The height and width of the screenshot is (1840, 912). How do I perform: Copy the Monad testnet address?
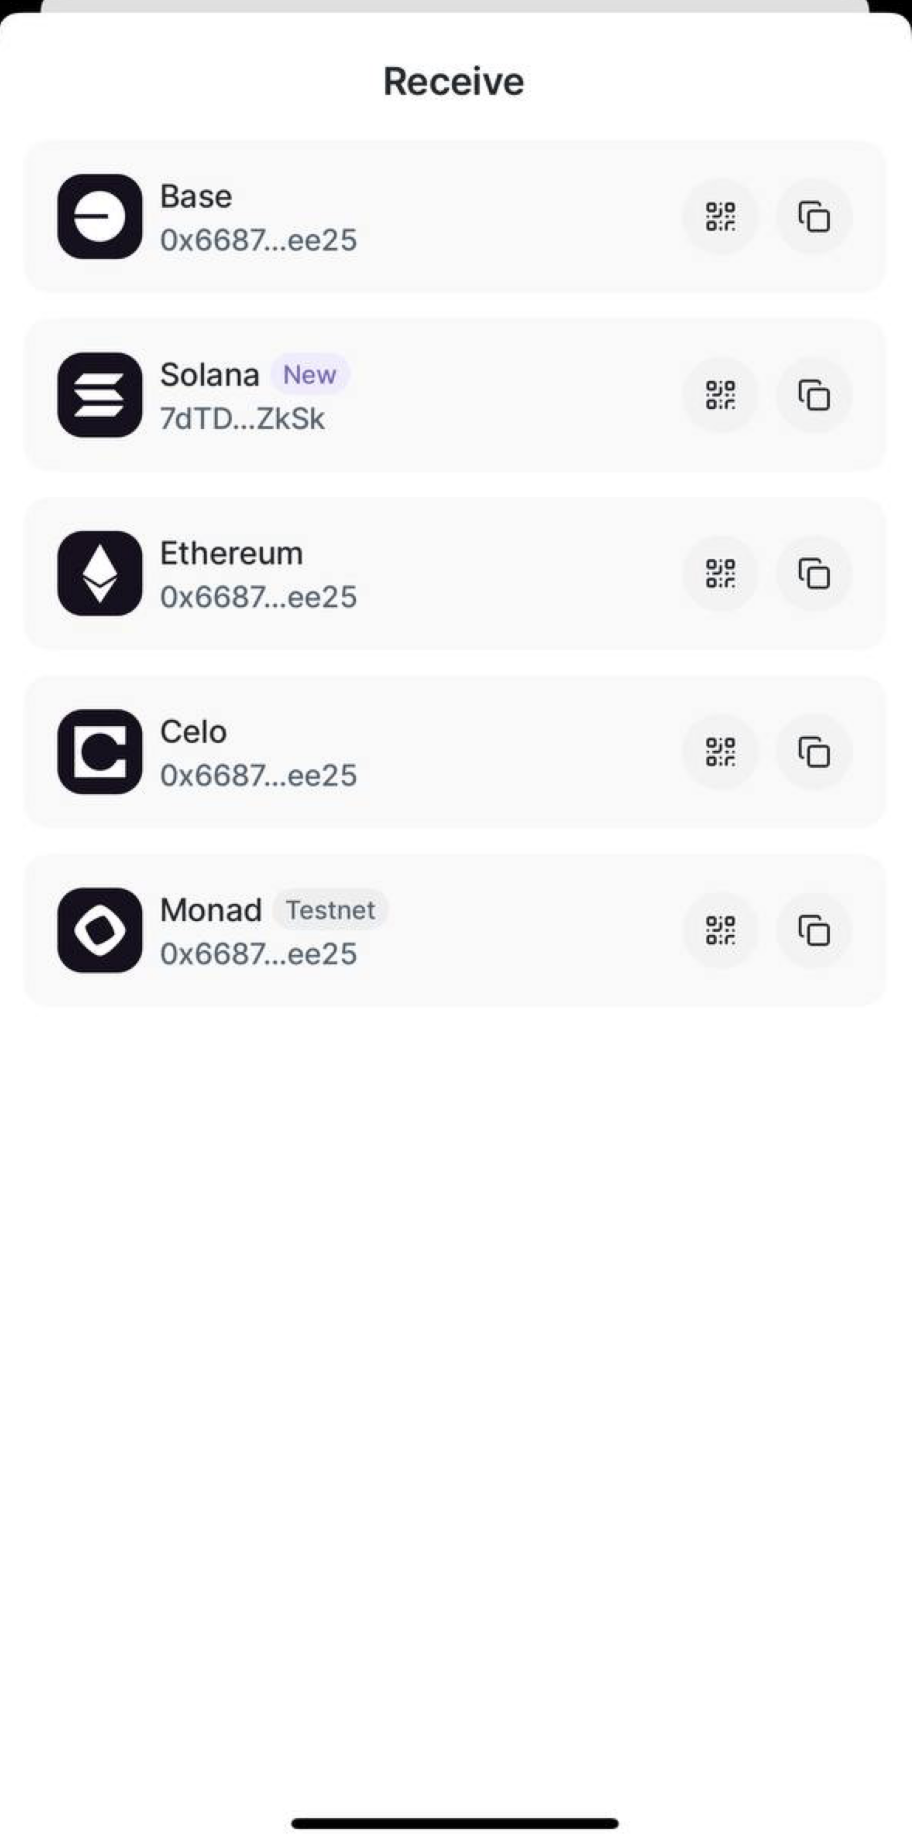coord(814,930)
